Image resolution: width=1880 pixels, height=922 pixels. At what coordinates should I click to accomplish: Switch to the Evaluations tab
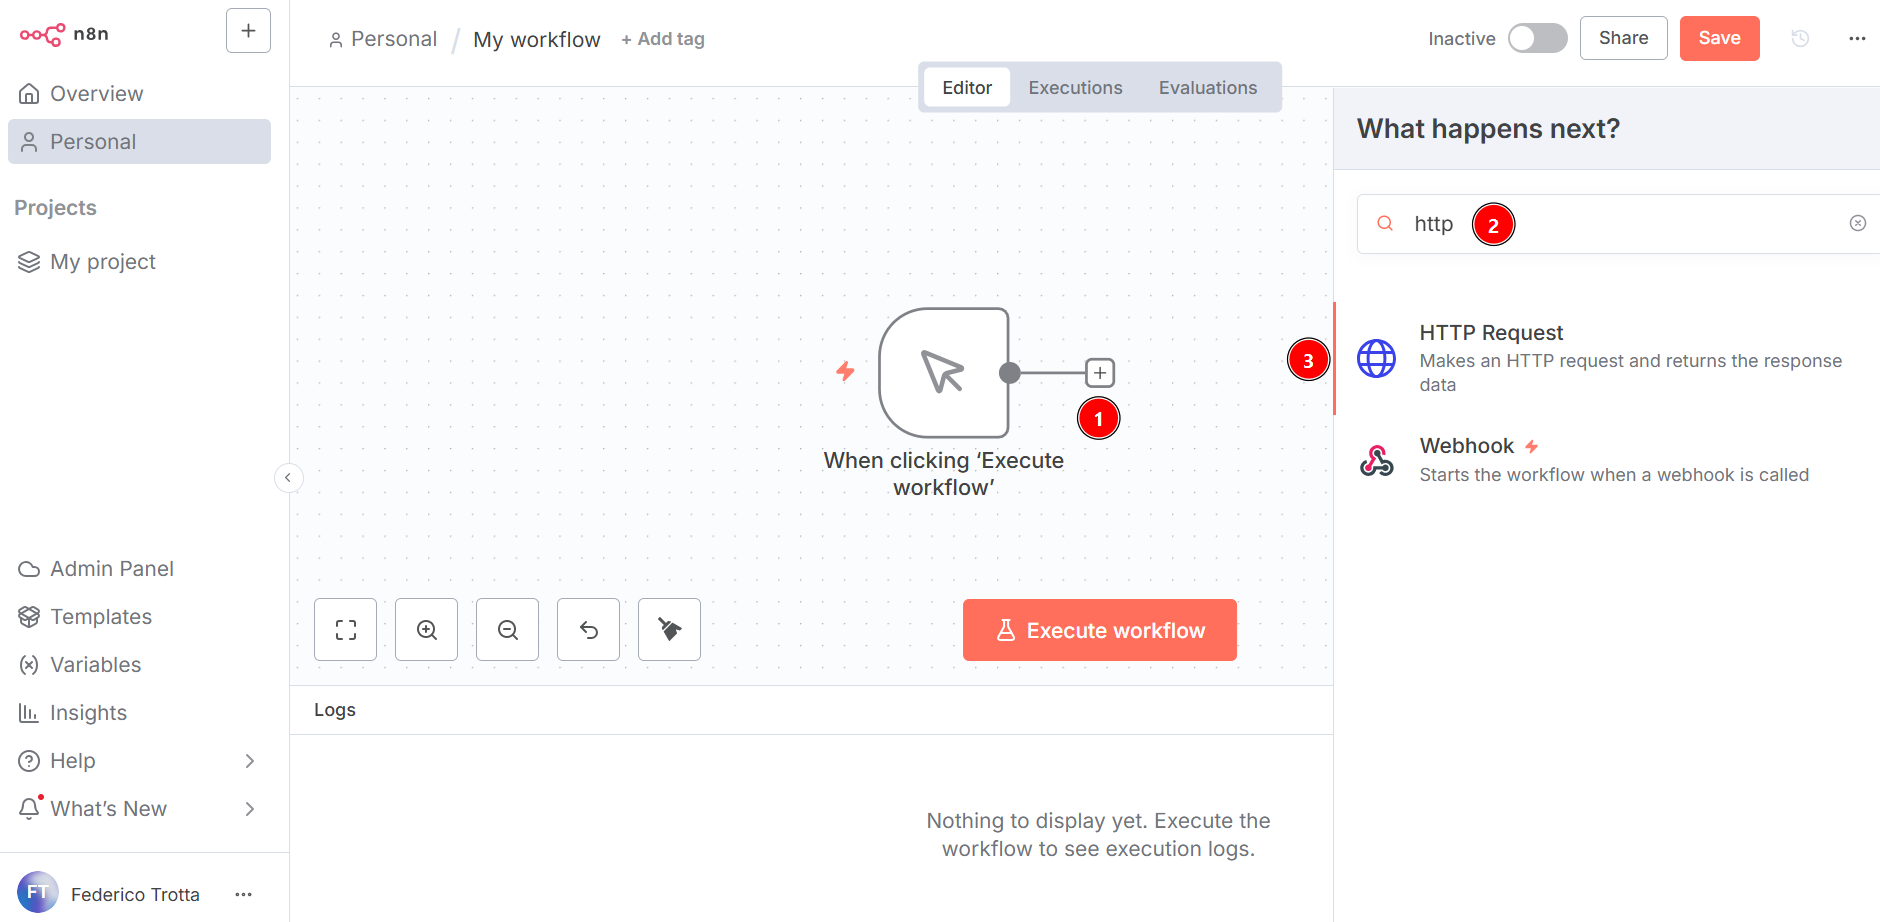1208,88
